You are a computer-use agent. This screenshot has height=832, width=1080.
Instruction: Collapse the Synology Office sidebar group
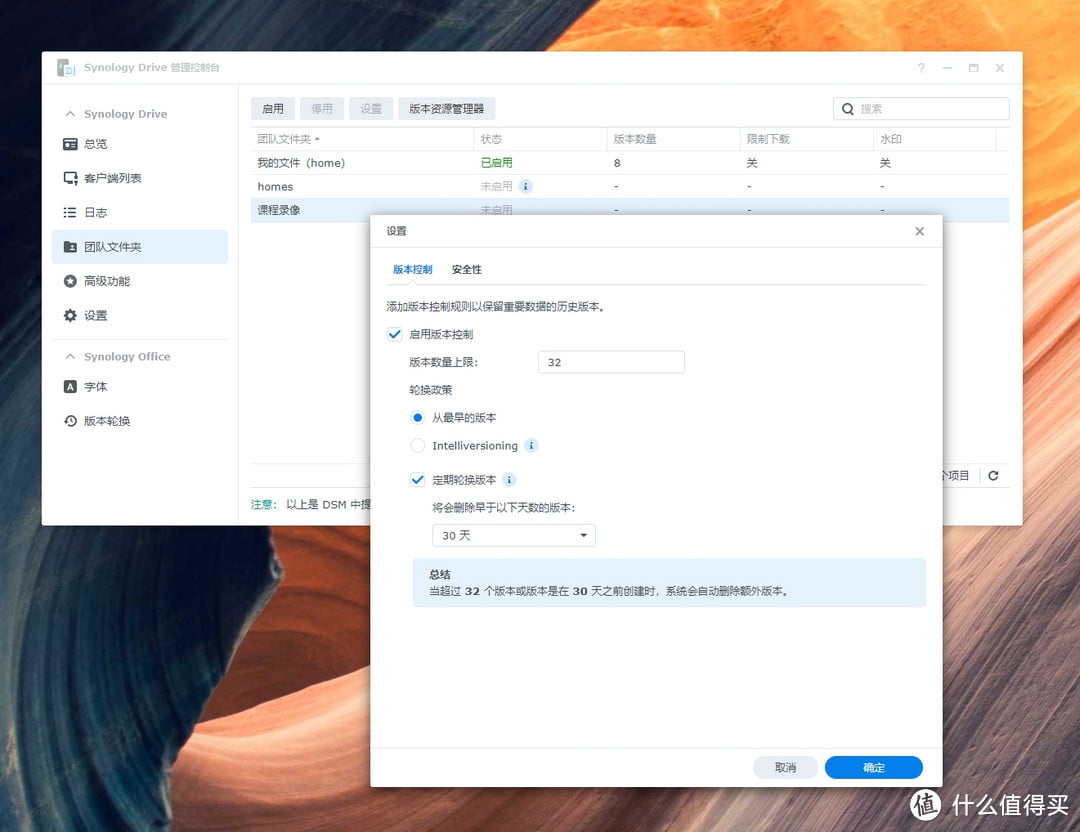click(x=70, y=357)
